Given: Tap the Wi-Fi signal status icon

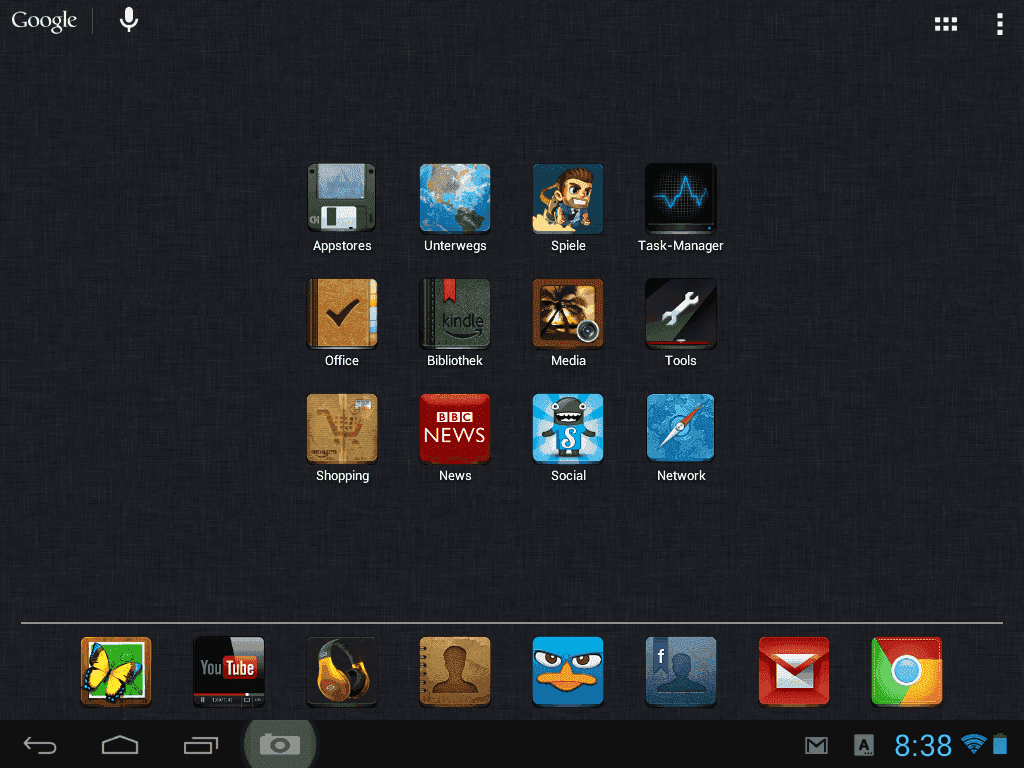Looking at the screenshot, I should point(974,744).
